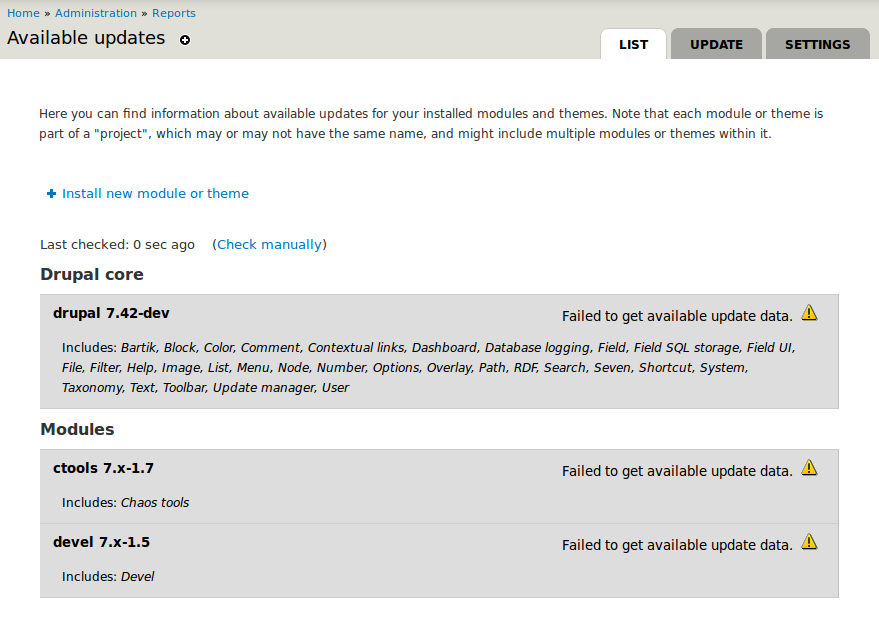Screen dimensions: 879x620
Task: Click the warning icon in the ctools 7.x-1.7 row
Action: coord(809,468)
